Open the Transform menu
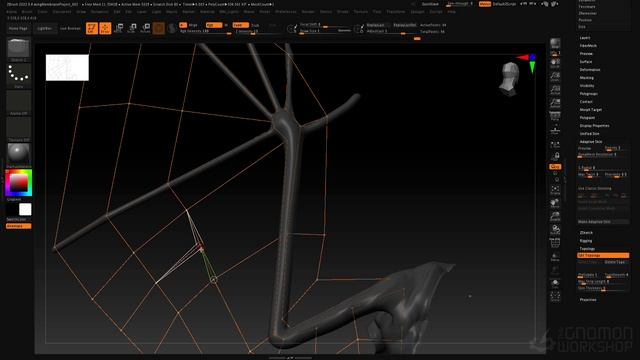This screenshot has width=640, height=360. click(396, 12)
